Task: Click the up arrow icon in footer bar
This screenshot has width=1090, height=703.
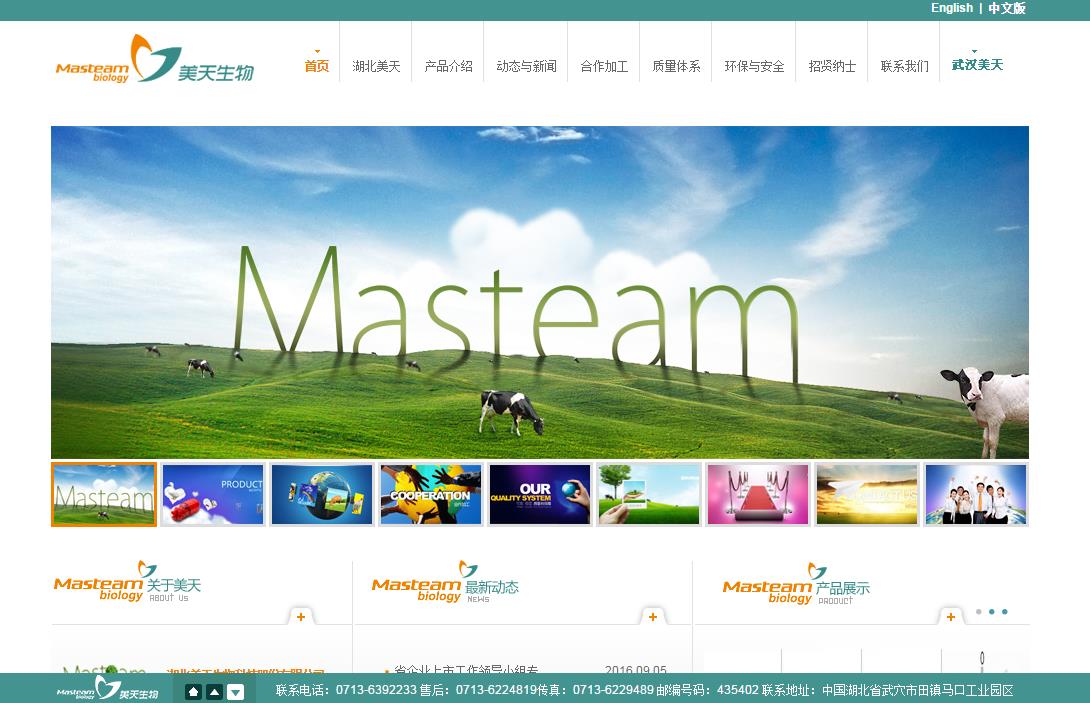Action: (x=214, y=691)
